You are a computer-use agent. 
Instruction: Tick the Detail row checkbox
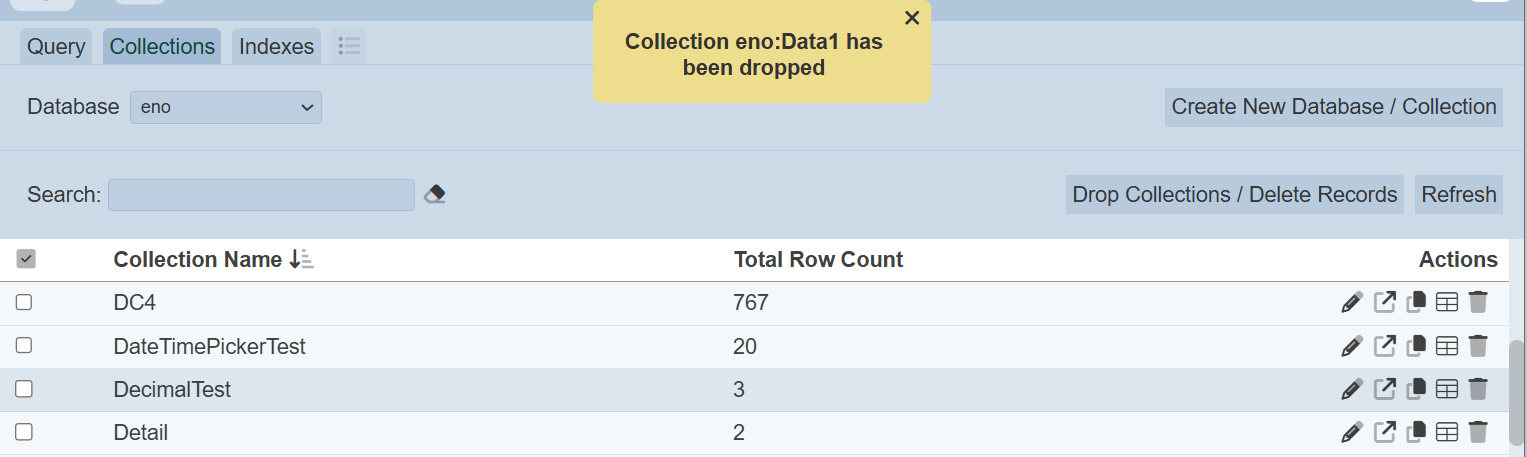pyautogui.click(x=24, y=432)
